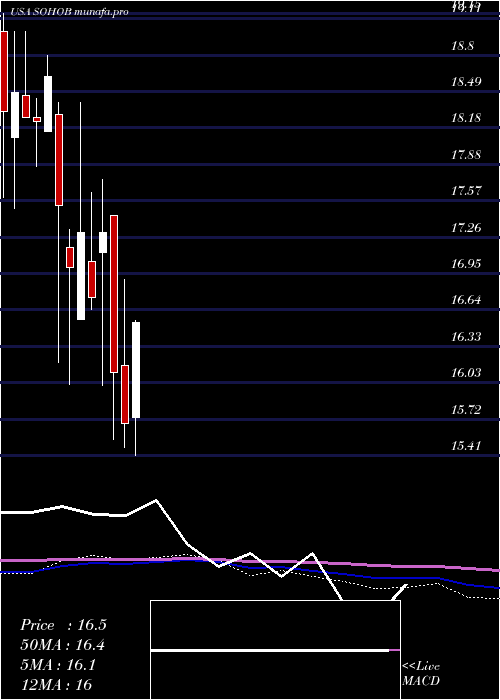Click the 16.03 price axis label

466,373
